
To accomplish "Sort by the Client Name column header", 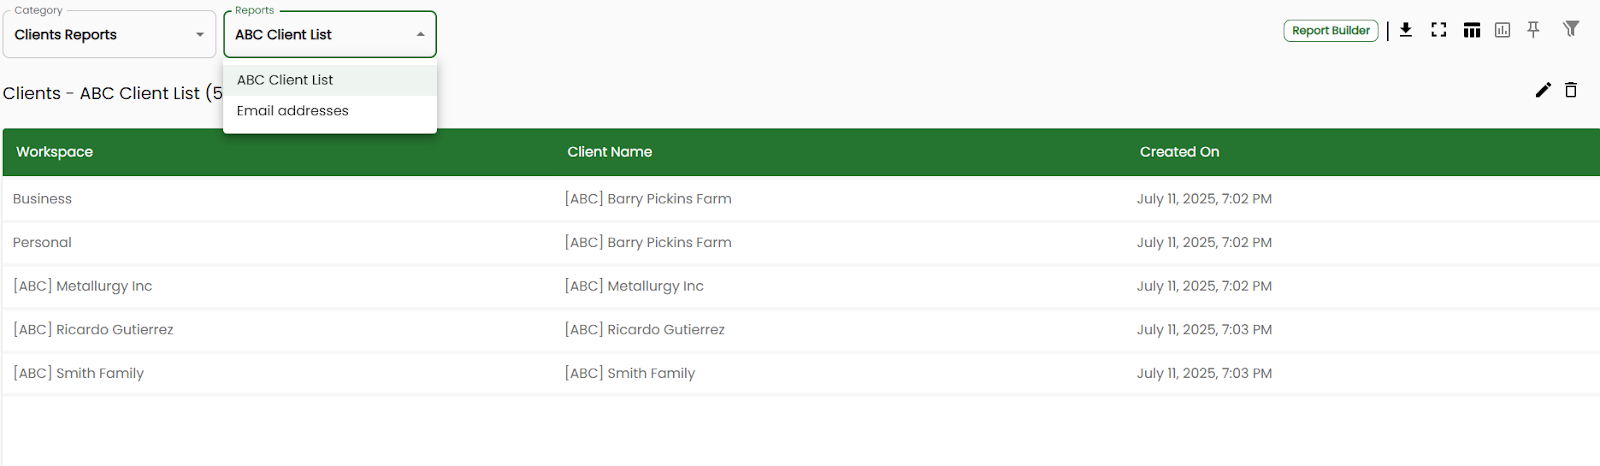I will [x=610, y=152].
